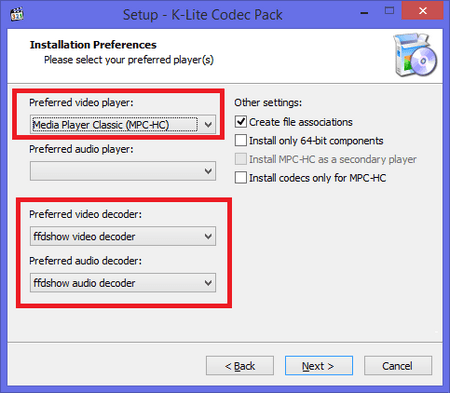The height and width of the screenshot is (393, 450).
Task: Open the Preferred audio decoder dropdown
Action: pos(123,283)
